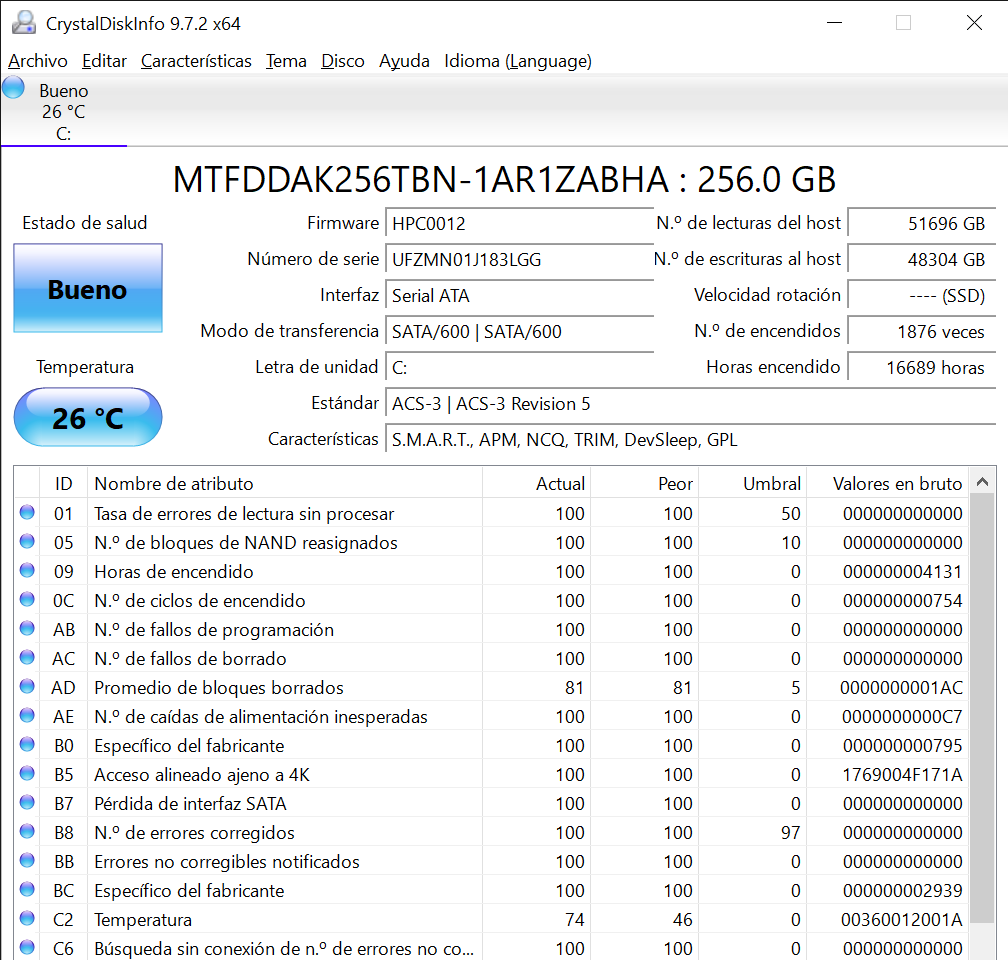Click the Número de serie value field
Image resolution: width=1008 pixels, height=960 pixels.
(x=519, y=259)
